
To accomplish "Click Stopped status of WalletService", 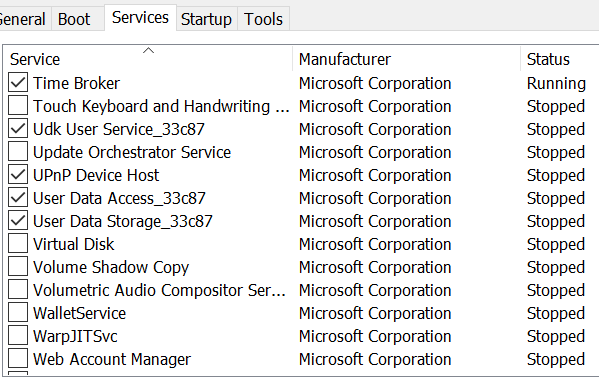I will click(556, 314).
